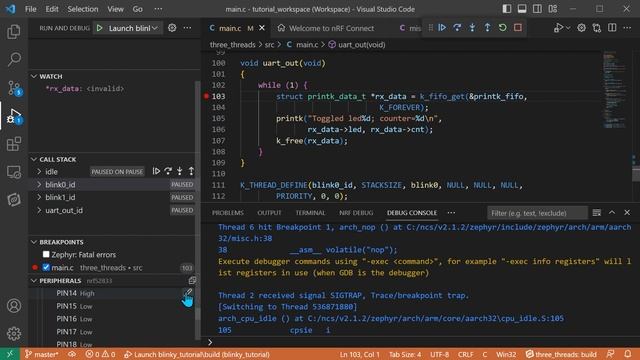The image size is (640, 360).
Task: Open the Go menu
Action: point(138,9)
